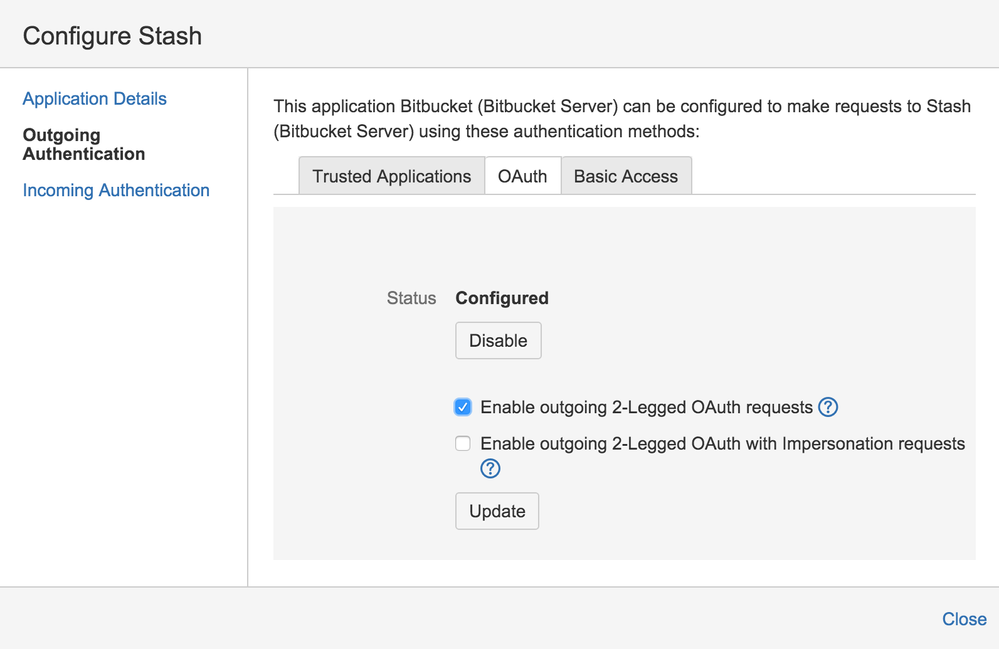Open Application Details in the sidebar
999x649 pixels.
pyautogui.click(x=95, y=99)
